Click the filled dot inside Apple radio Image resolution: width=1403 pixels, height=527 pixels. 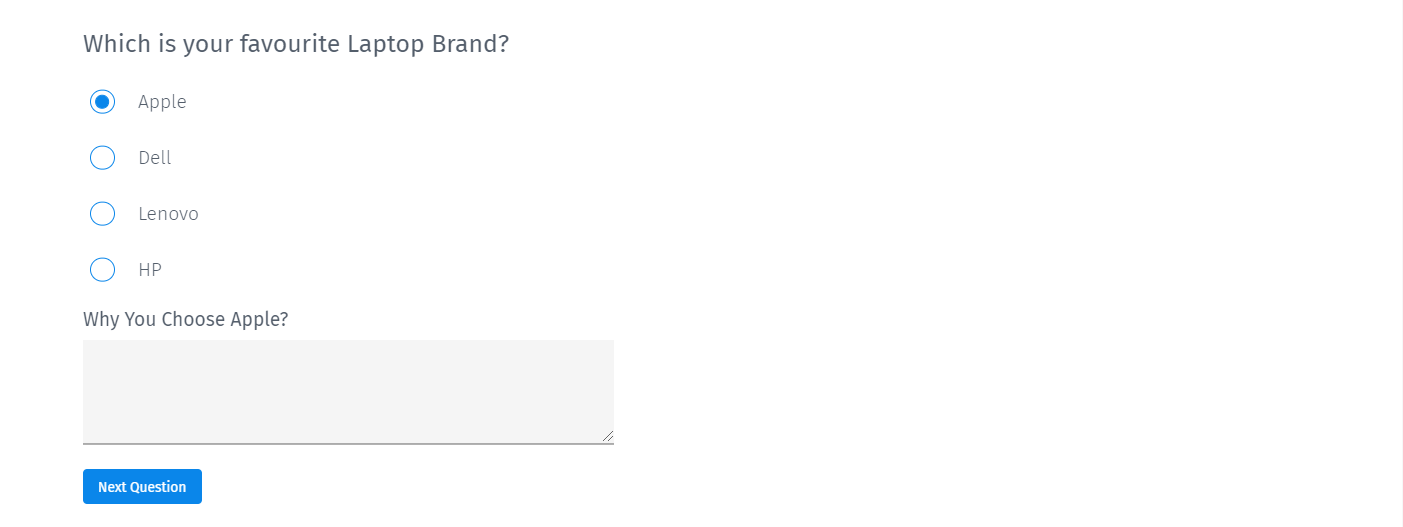point(102,102)
